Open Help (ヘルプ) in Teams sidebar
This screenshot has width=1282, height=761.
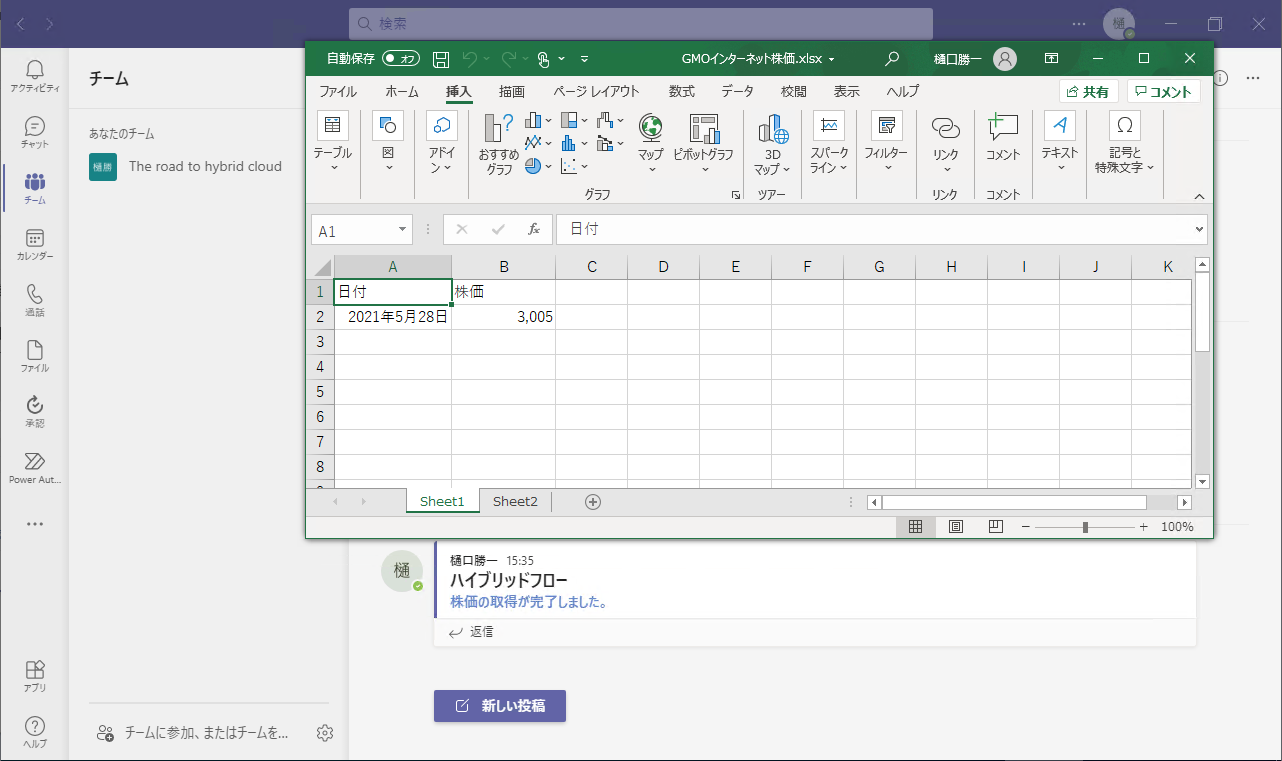[x=35, y=732]
